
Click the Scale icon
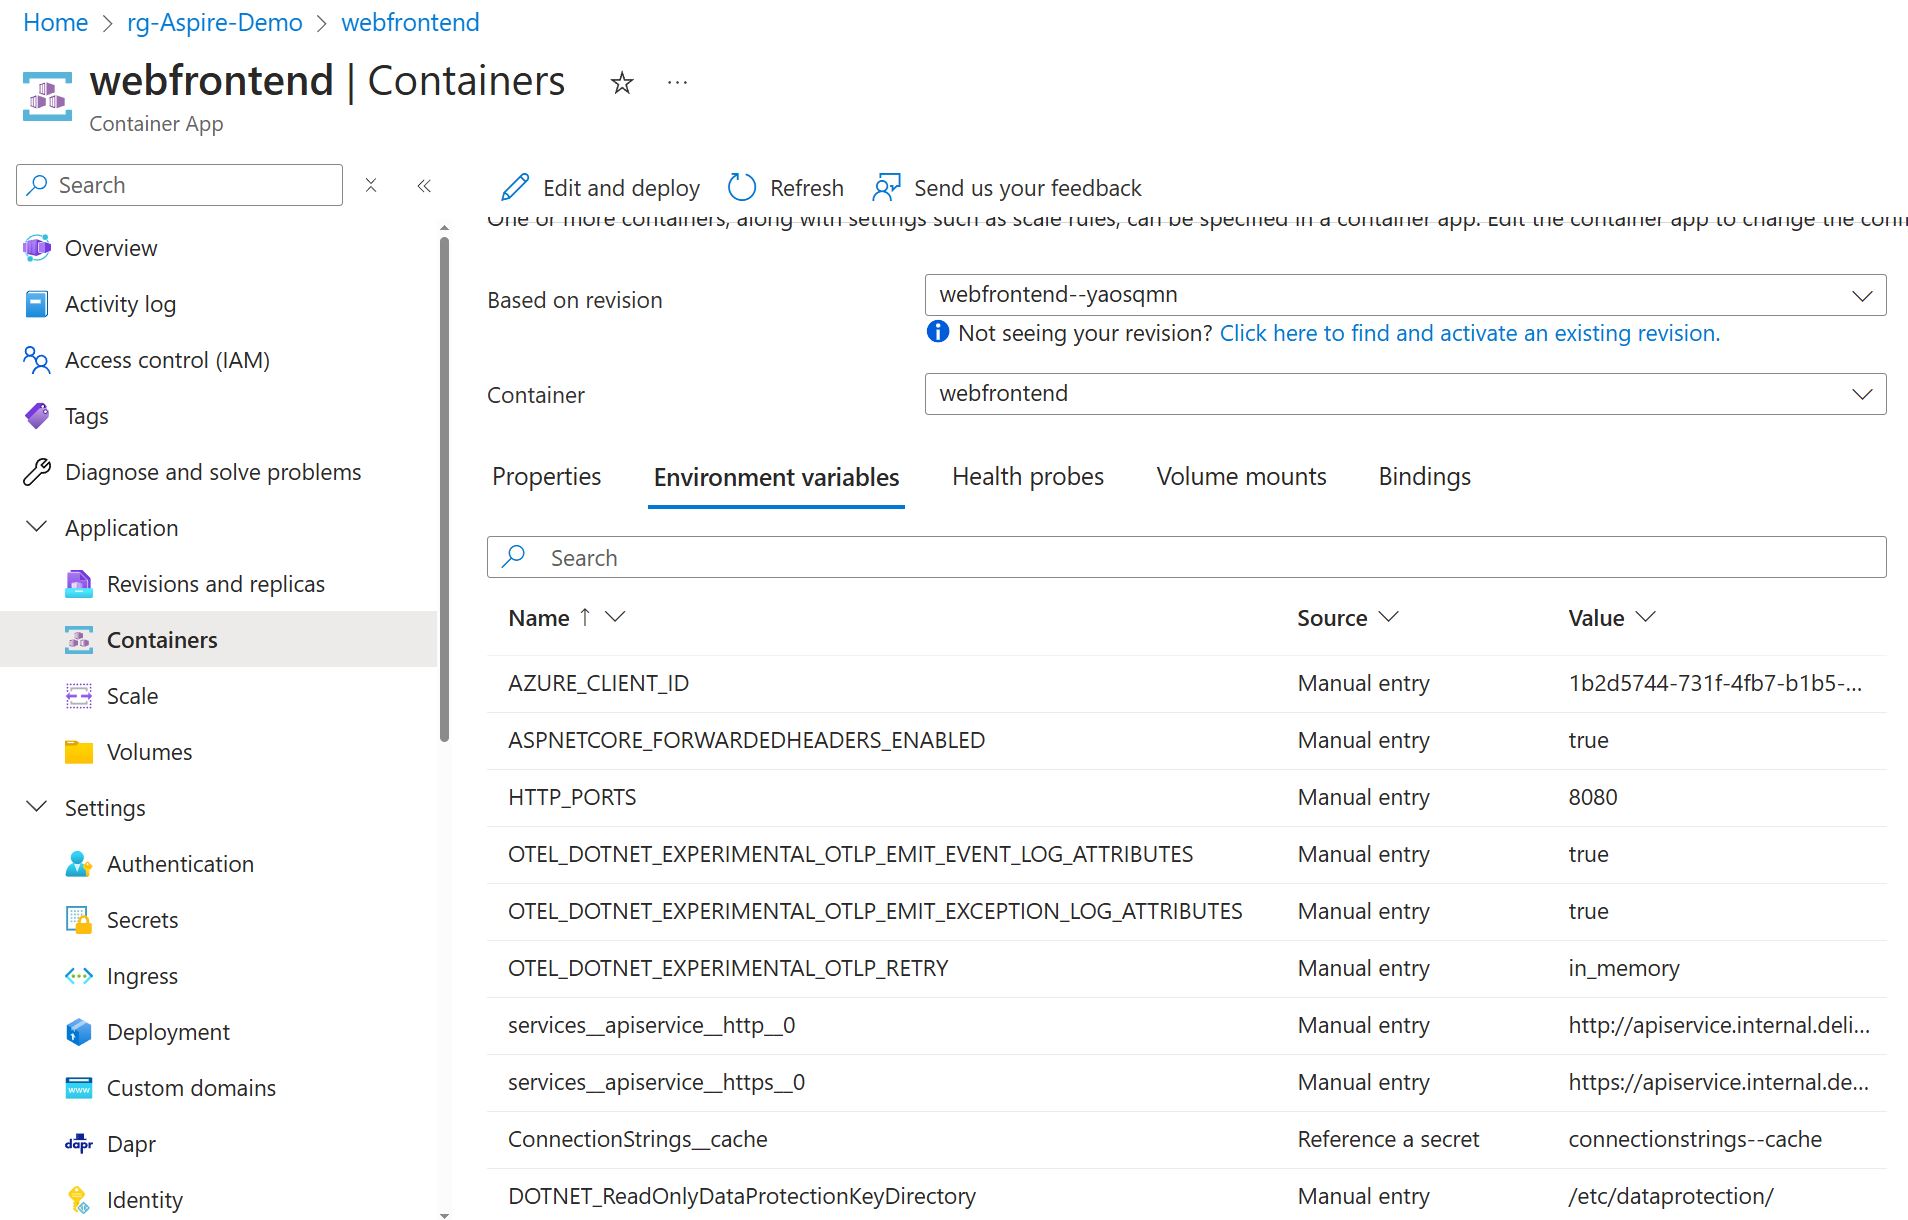79,696
